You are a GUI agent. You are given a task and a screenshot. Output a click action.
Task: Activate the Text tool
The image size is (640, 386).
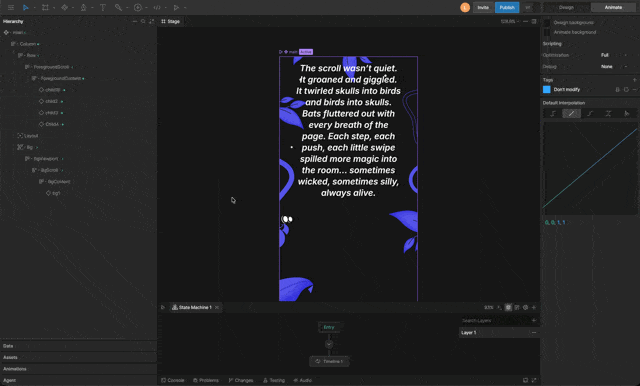(103, 7)
